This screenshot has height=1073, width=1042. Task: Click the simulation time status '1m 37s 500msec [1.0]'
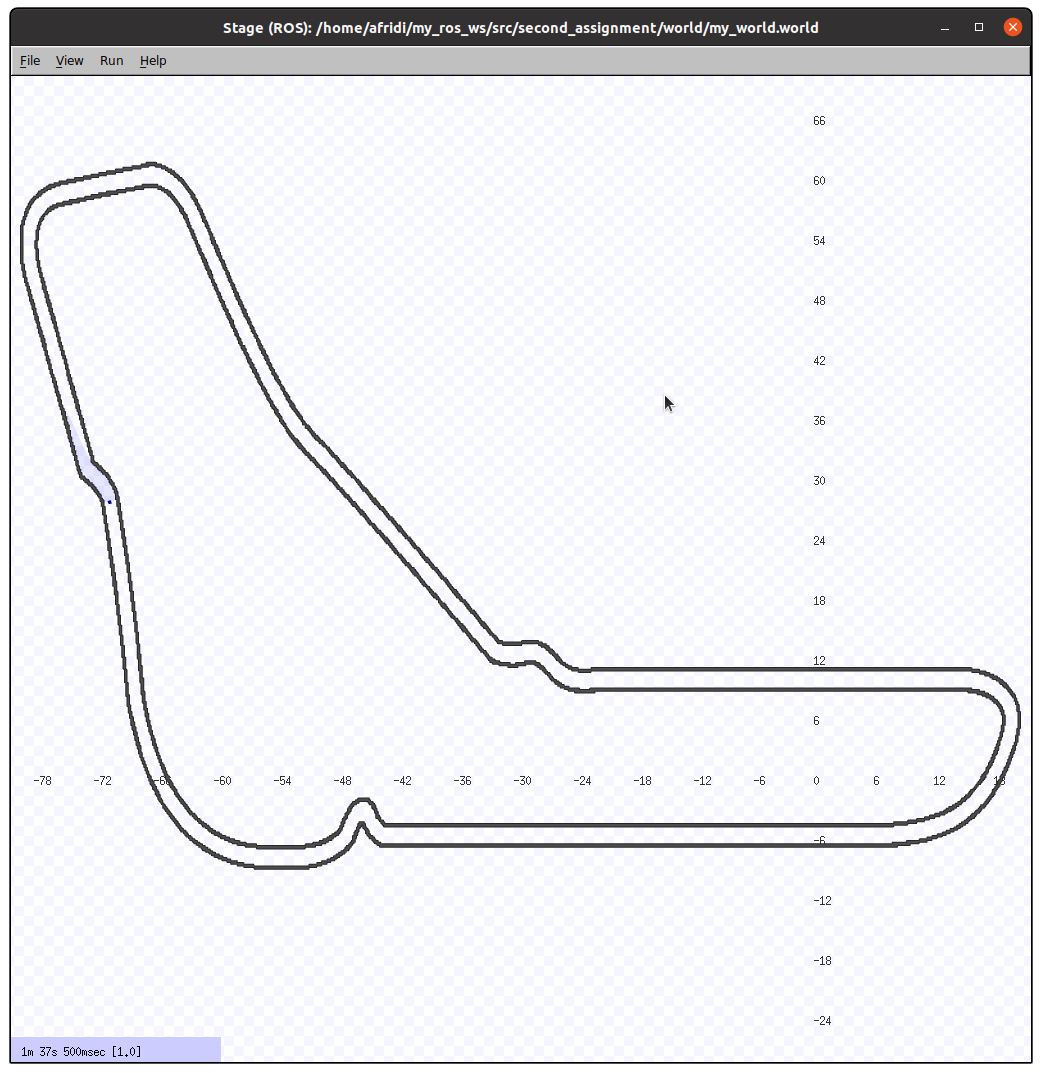[x=81, y=1052]
